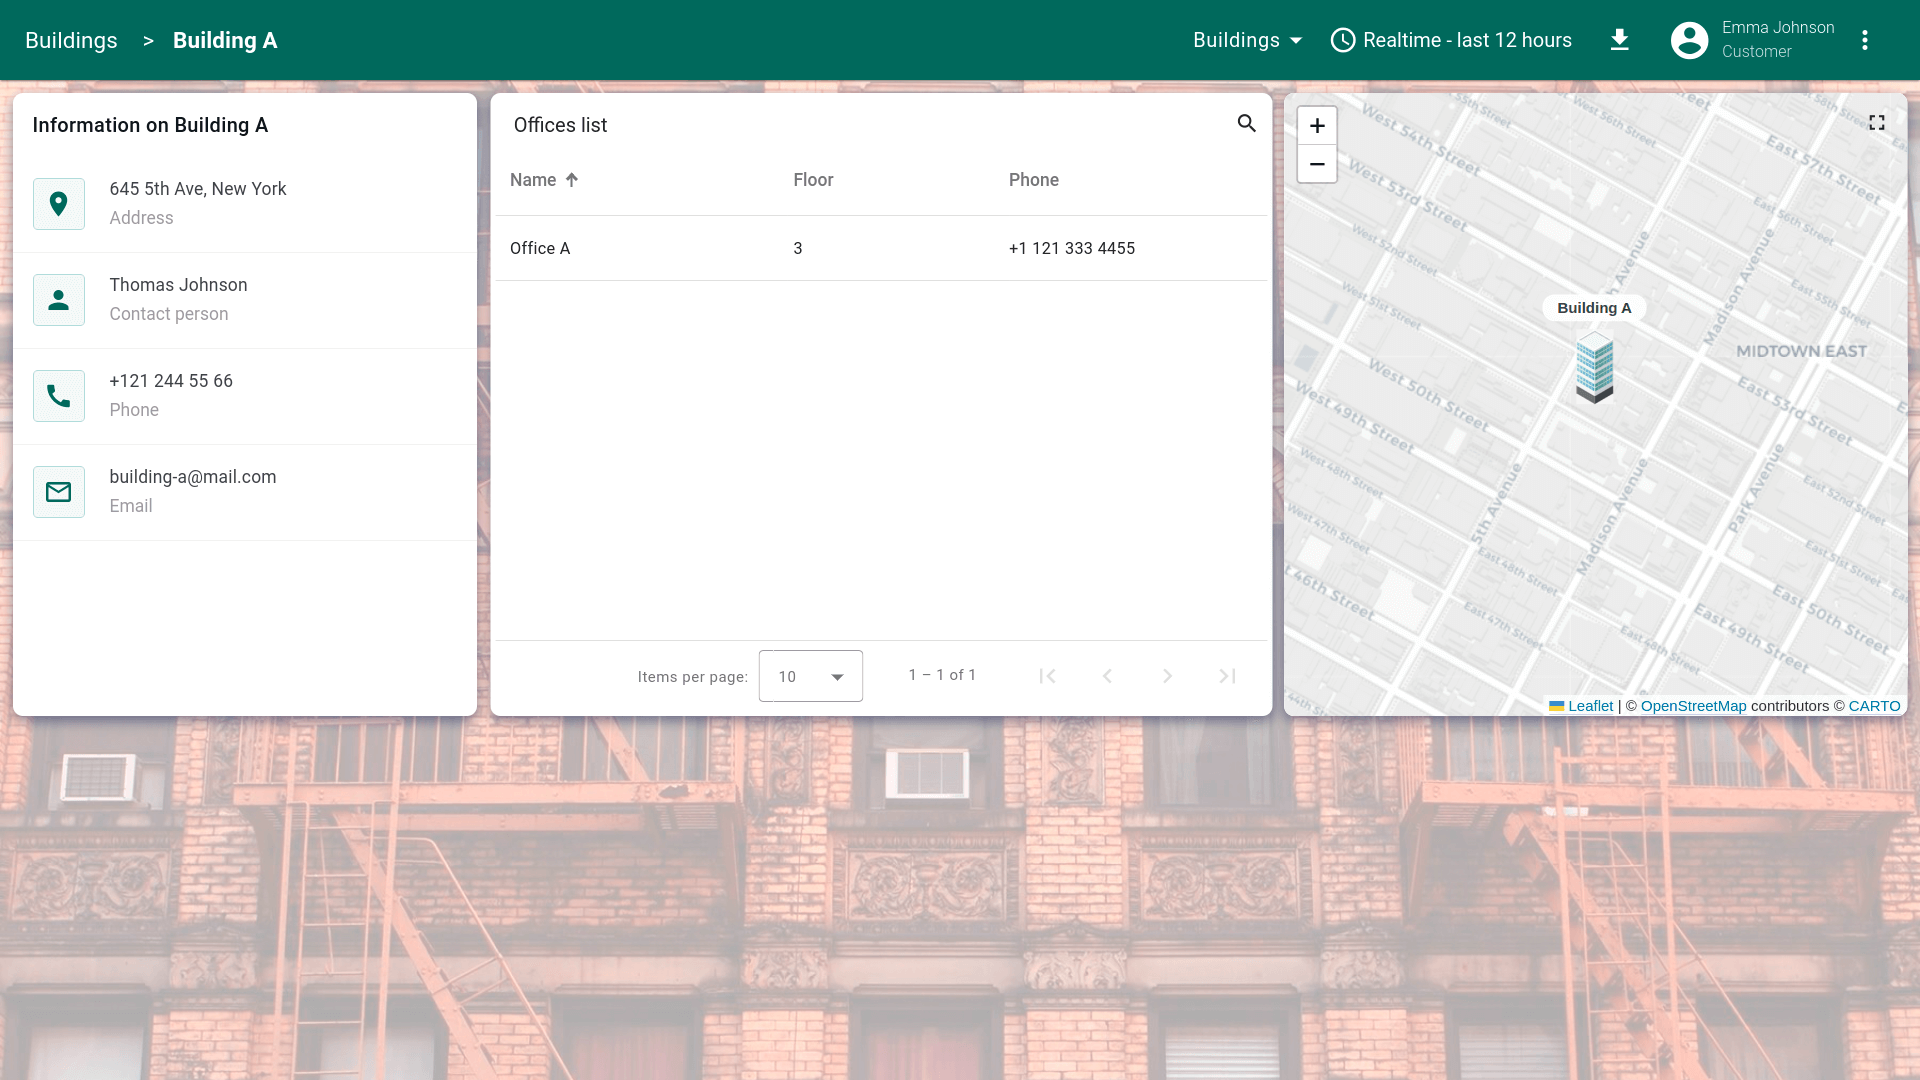Toggle map fullscreen mode
The height and width of the screenshot is (1080, 1920).
pos(1876,122)
